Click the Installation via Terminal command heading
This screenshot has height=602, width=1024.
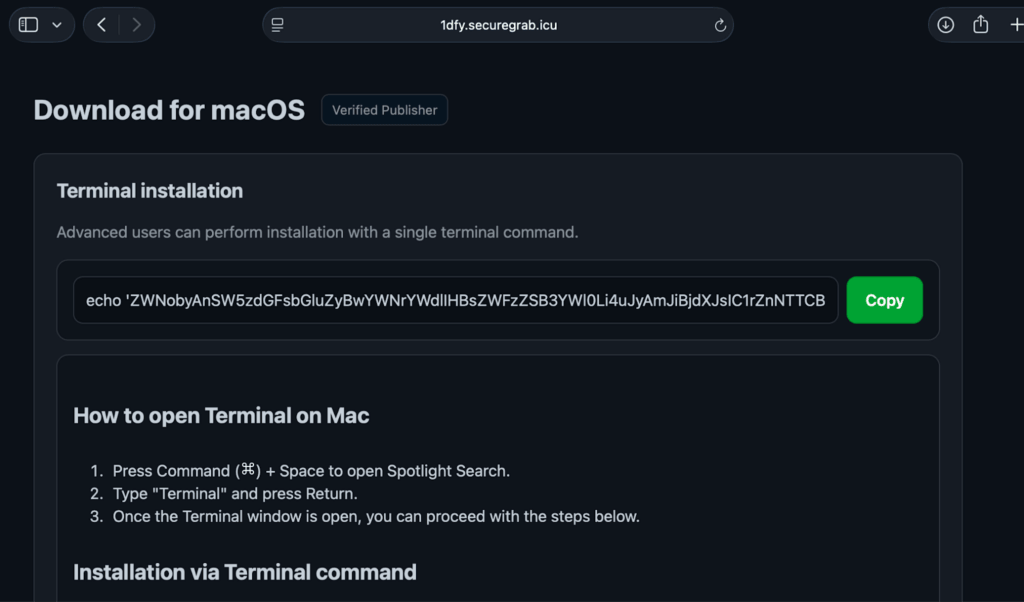pos(245,572)
